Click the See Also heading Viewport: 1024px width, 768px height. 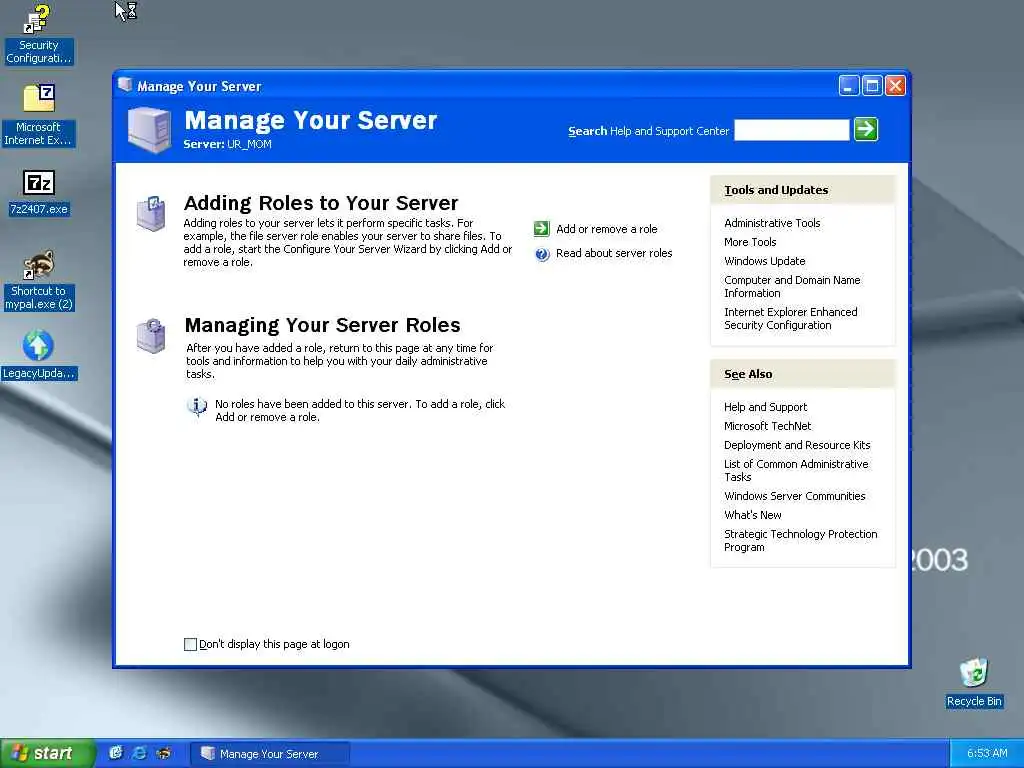click(x=748, y=374)
